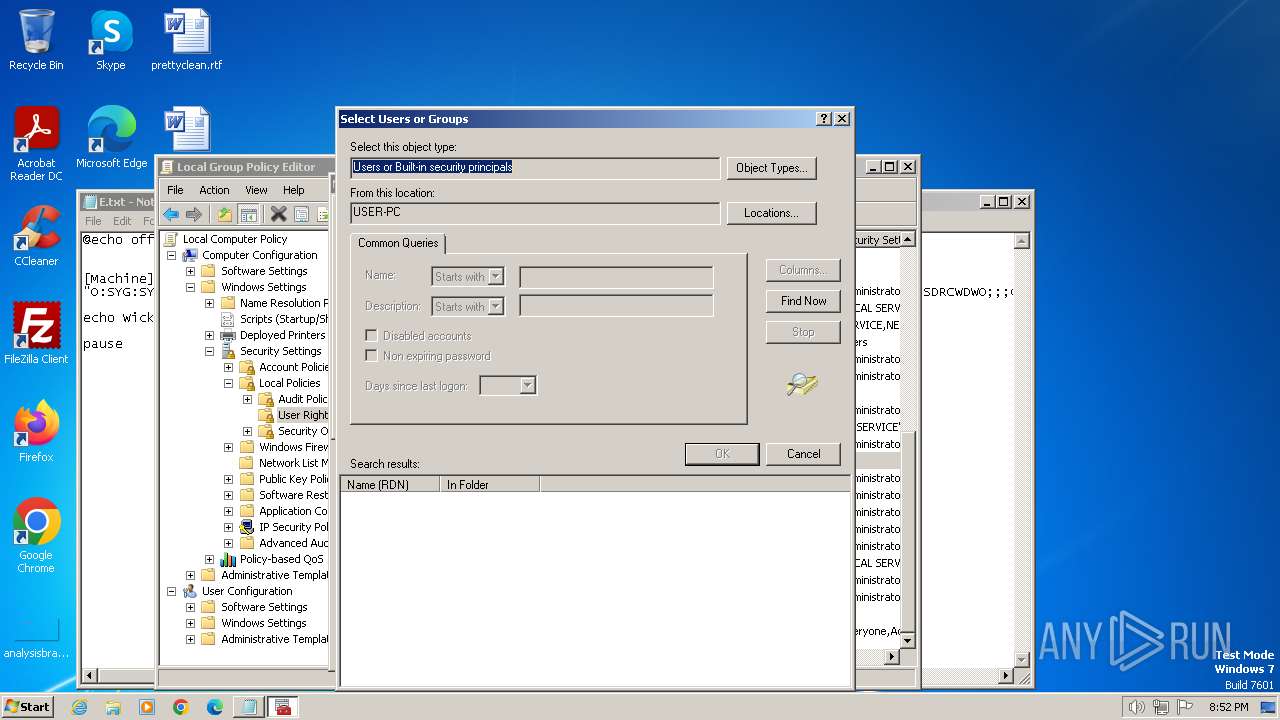Click Description query text field
Screen dimensions: 1280x720
pyautogui.click(x=616, y=307)
